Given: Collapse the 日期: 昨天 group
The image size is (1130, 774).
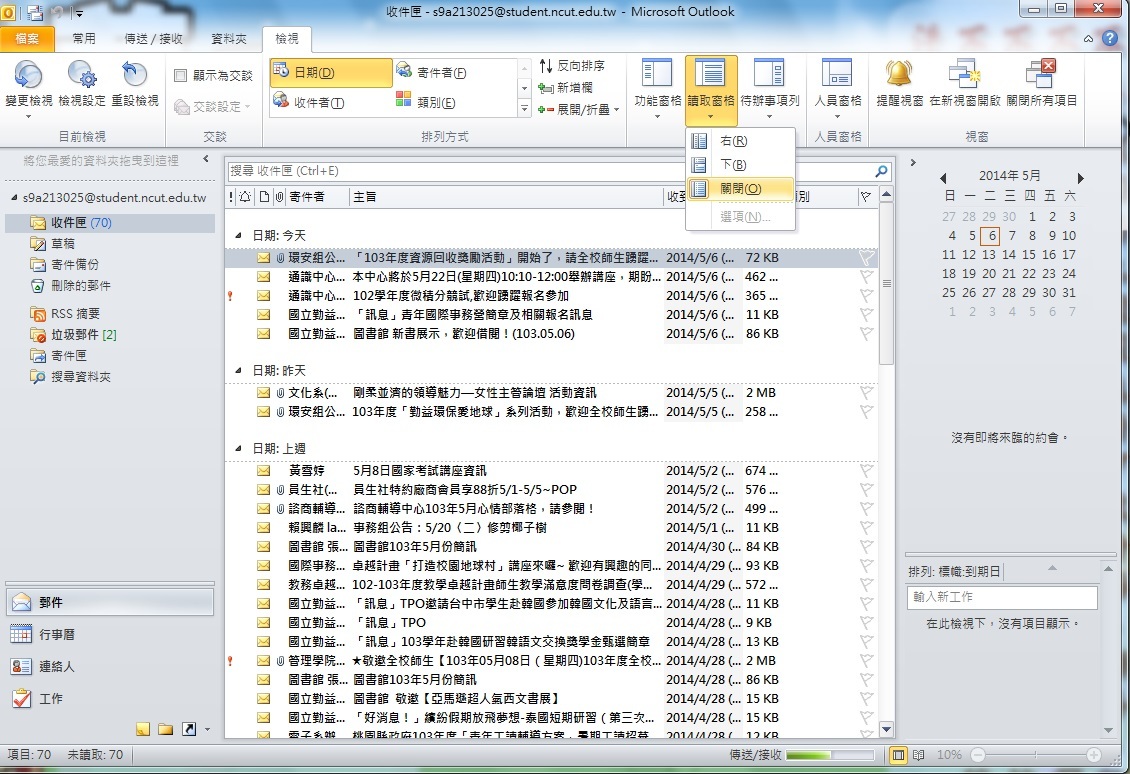Looking at the screenshot, I should (239, 370).
